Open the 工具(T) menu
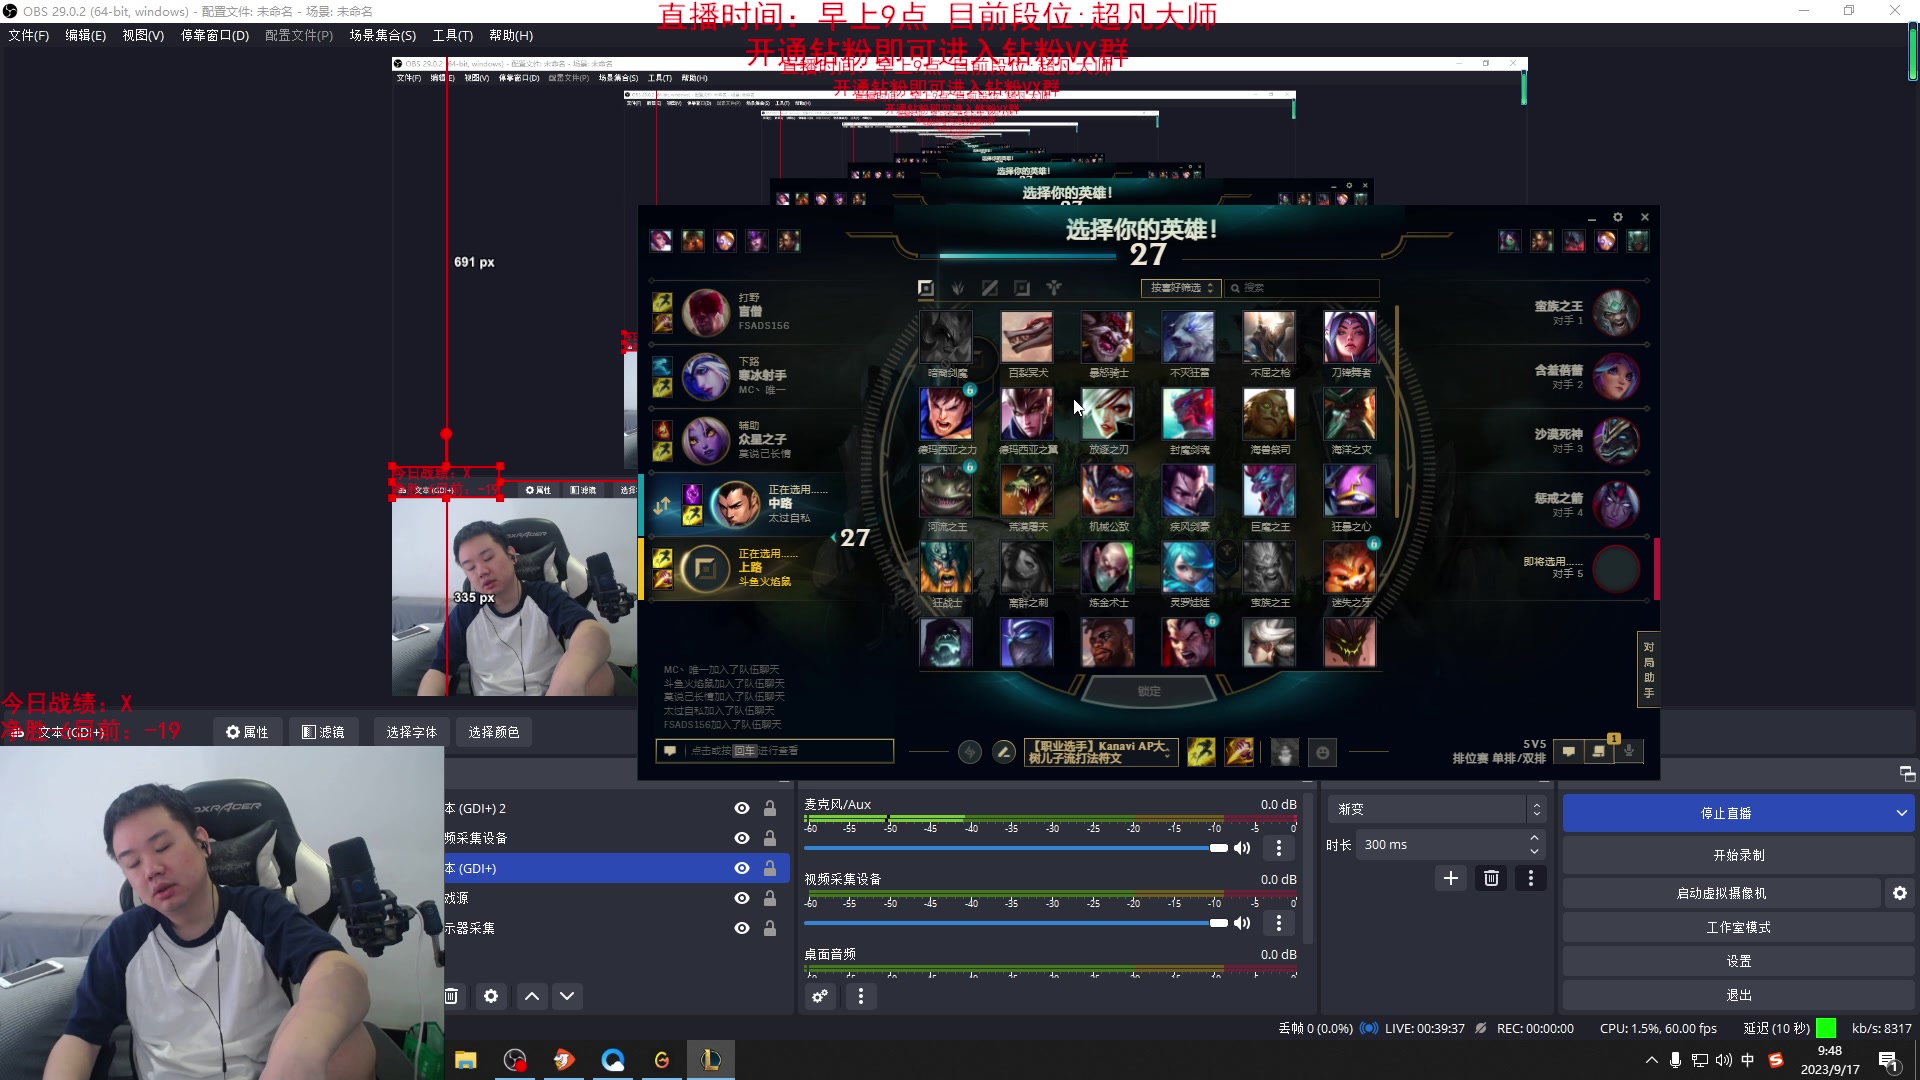 point(453,35)
